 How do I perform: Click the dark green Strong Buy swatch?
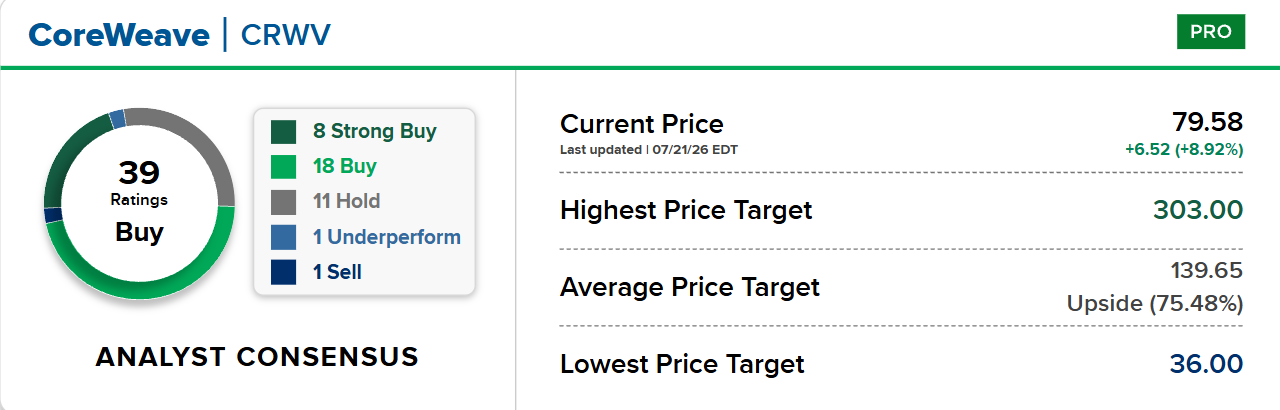pos(284,131)
